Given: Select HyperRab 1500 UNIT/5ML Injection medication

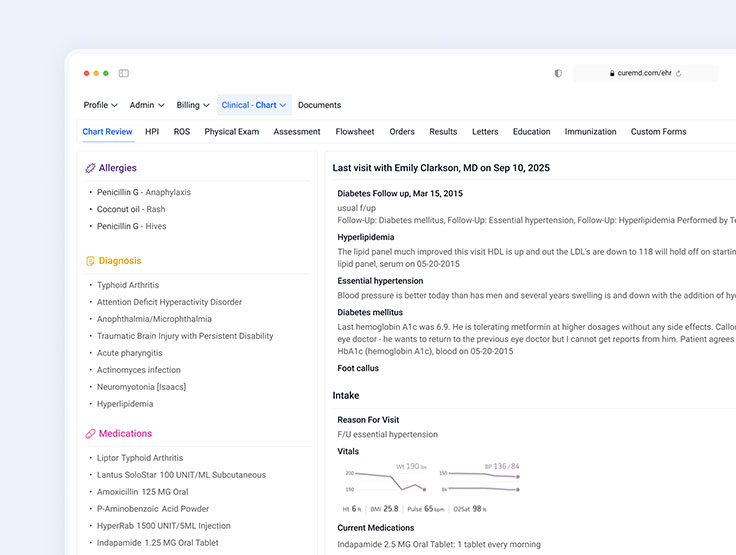Looking at the screenshot, I should coord(163,526).
